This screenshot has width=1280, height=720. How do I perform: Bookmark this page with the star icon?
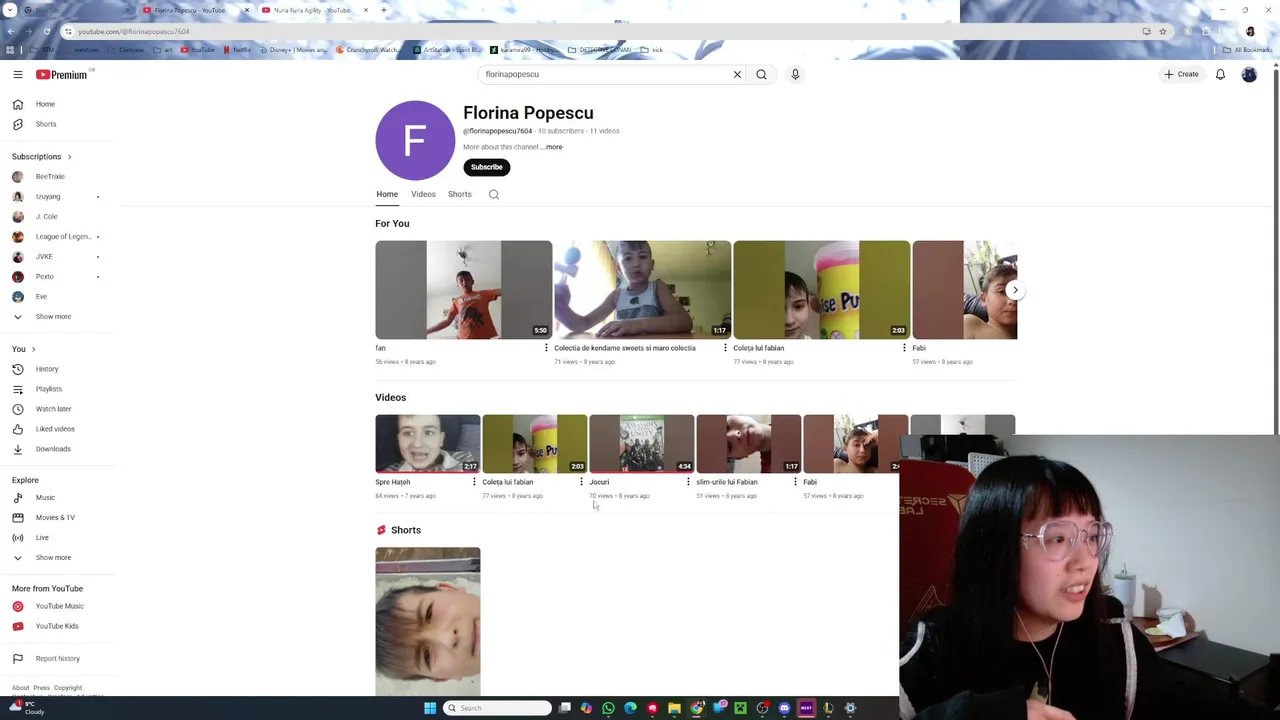pyautogui.click(x=1162, y=31)
